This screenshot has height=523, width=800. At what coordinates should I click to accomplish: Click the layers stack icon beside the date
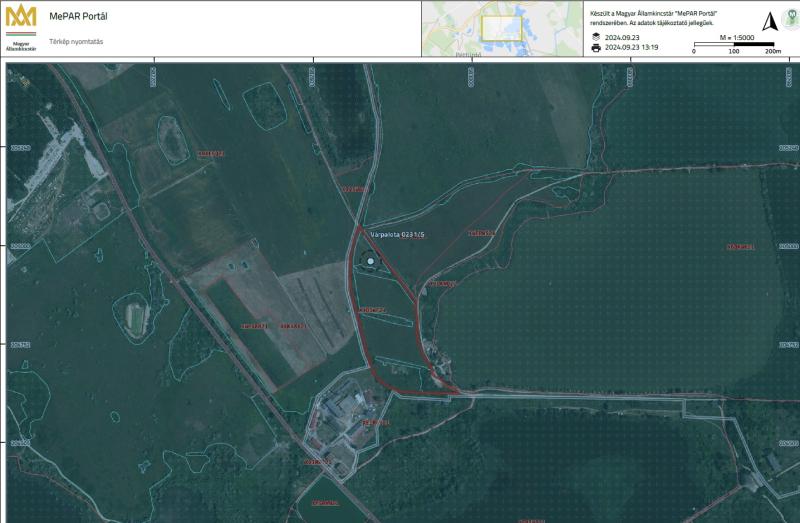596,36
